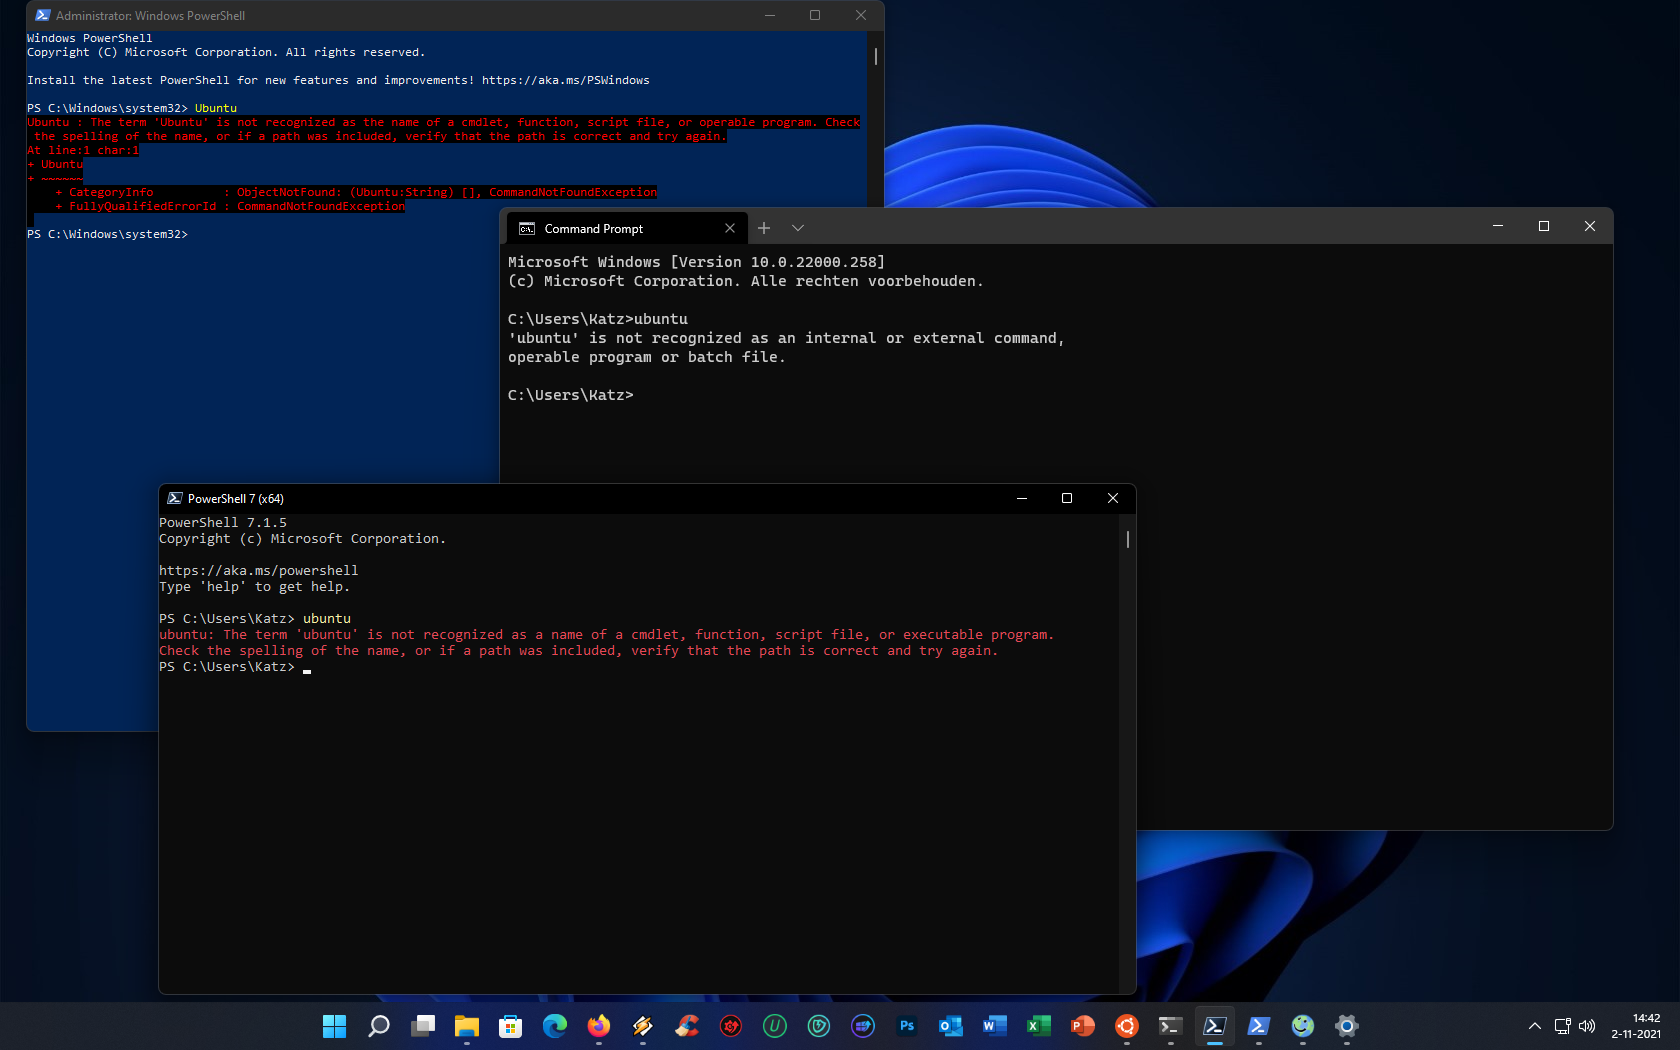Open PowerPoint from the taskbar
This screenshot has height=1050, width=1680.
coord(1083,1026)
